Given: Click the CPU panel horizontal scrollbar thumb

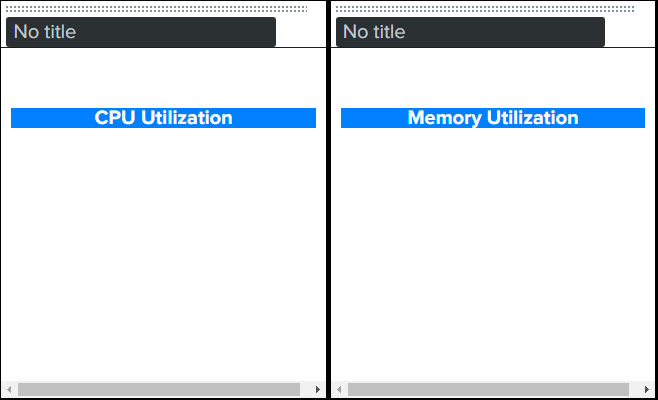Looking at the screenshot, I should (158, 389).
